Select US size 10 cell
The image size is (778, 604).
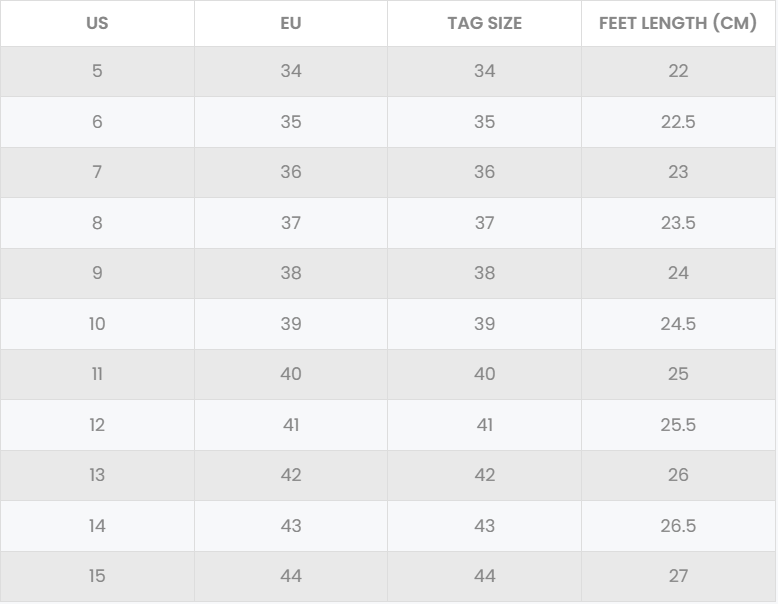coord(97,324)
